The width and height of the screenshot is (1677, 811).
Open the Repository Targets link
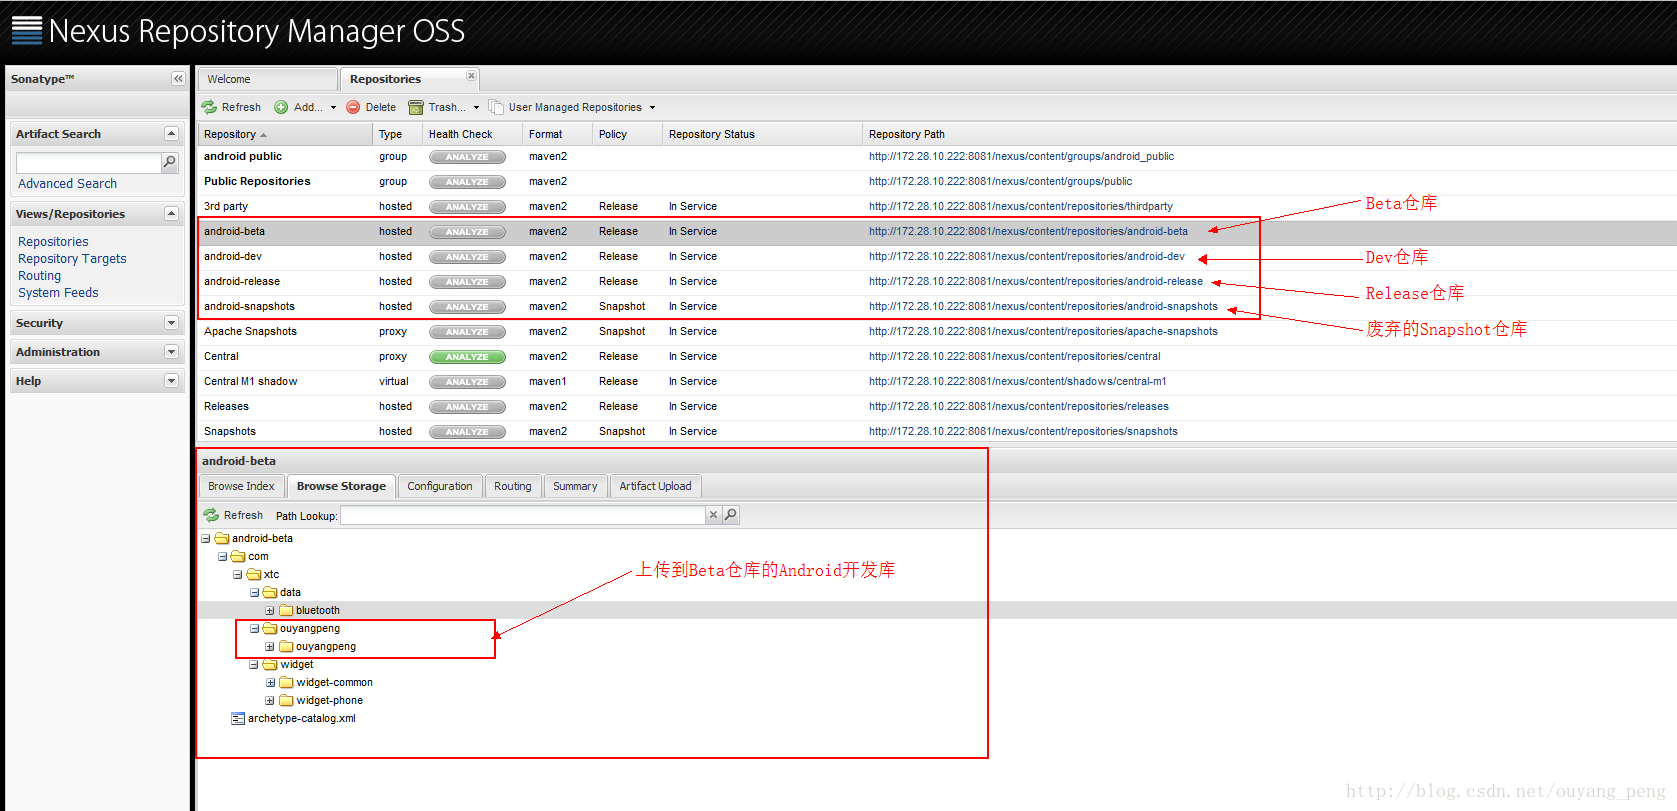(x=72, y=258)
